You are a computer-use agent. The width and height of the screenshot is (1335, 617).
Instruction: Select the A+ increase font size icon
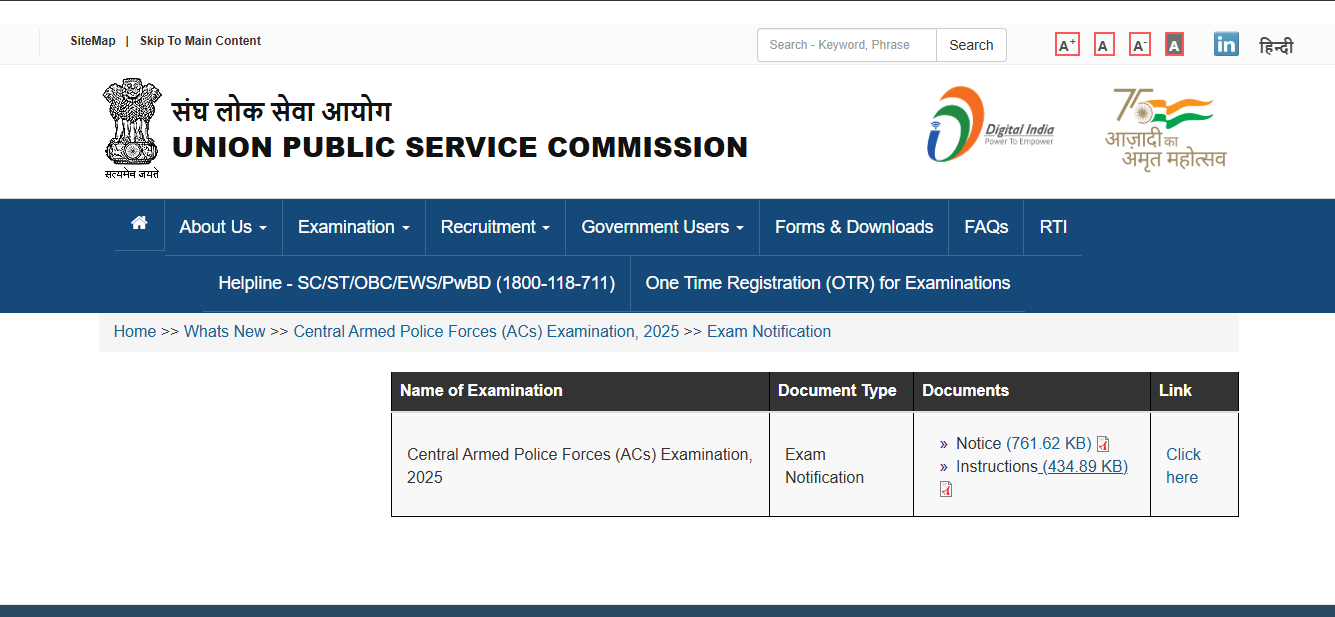pyautogui.click(x=1066, y=44)
